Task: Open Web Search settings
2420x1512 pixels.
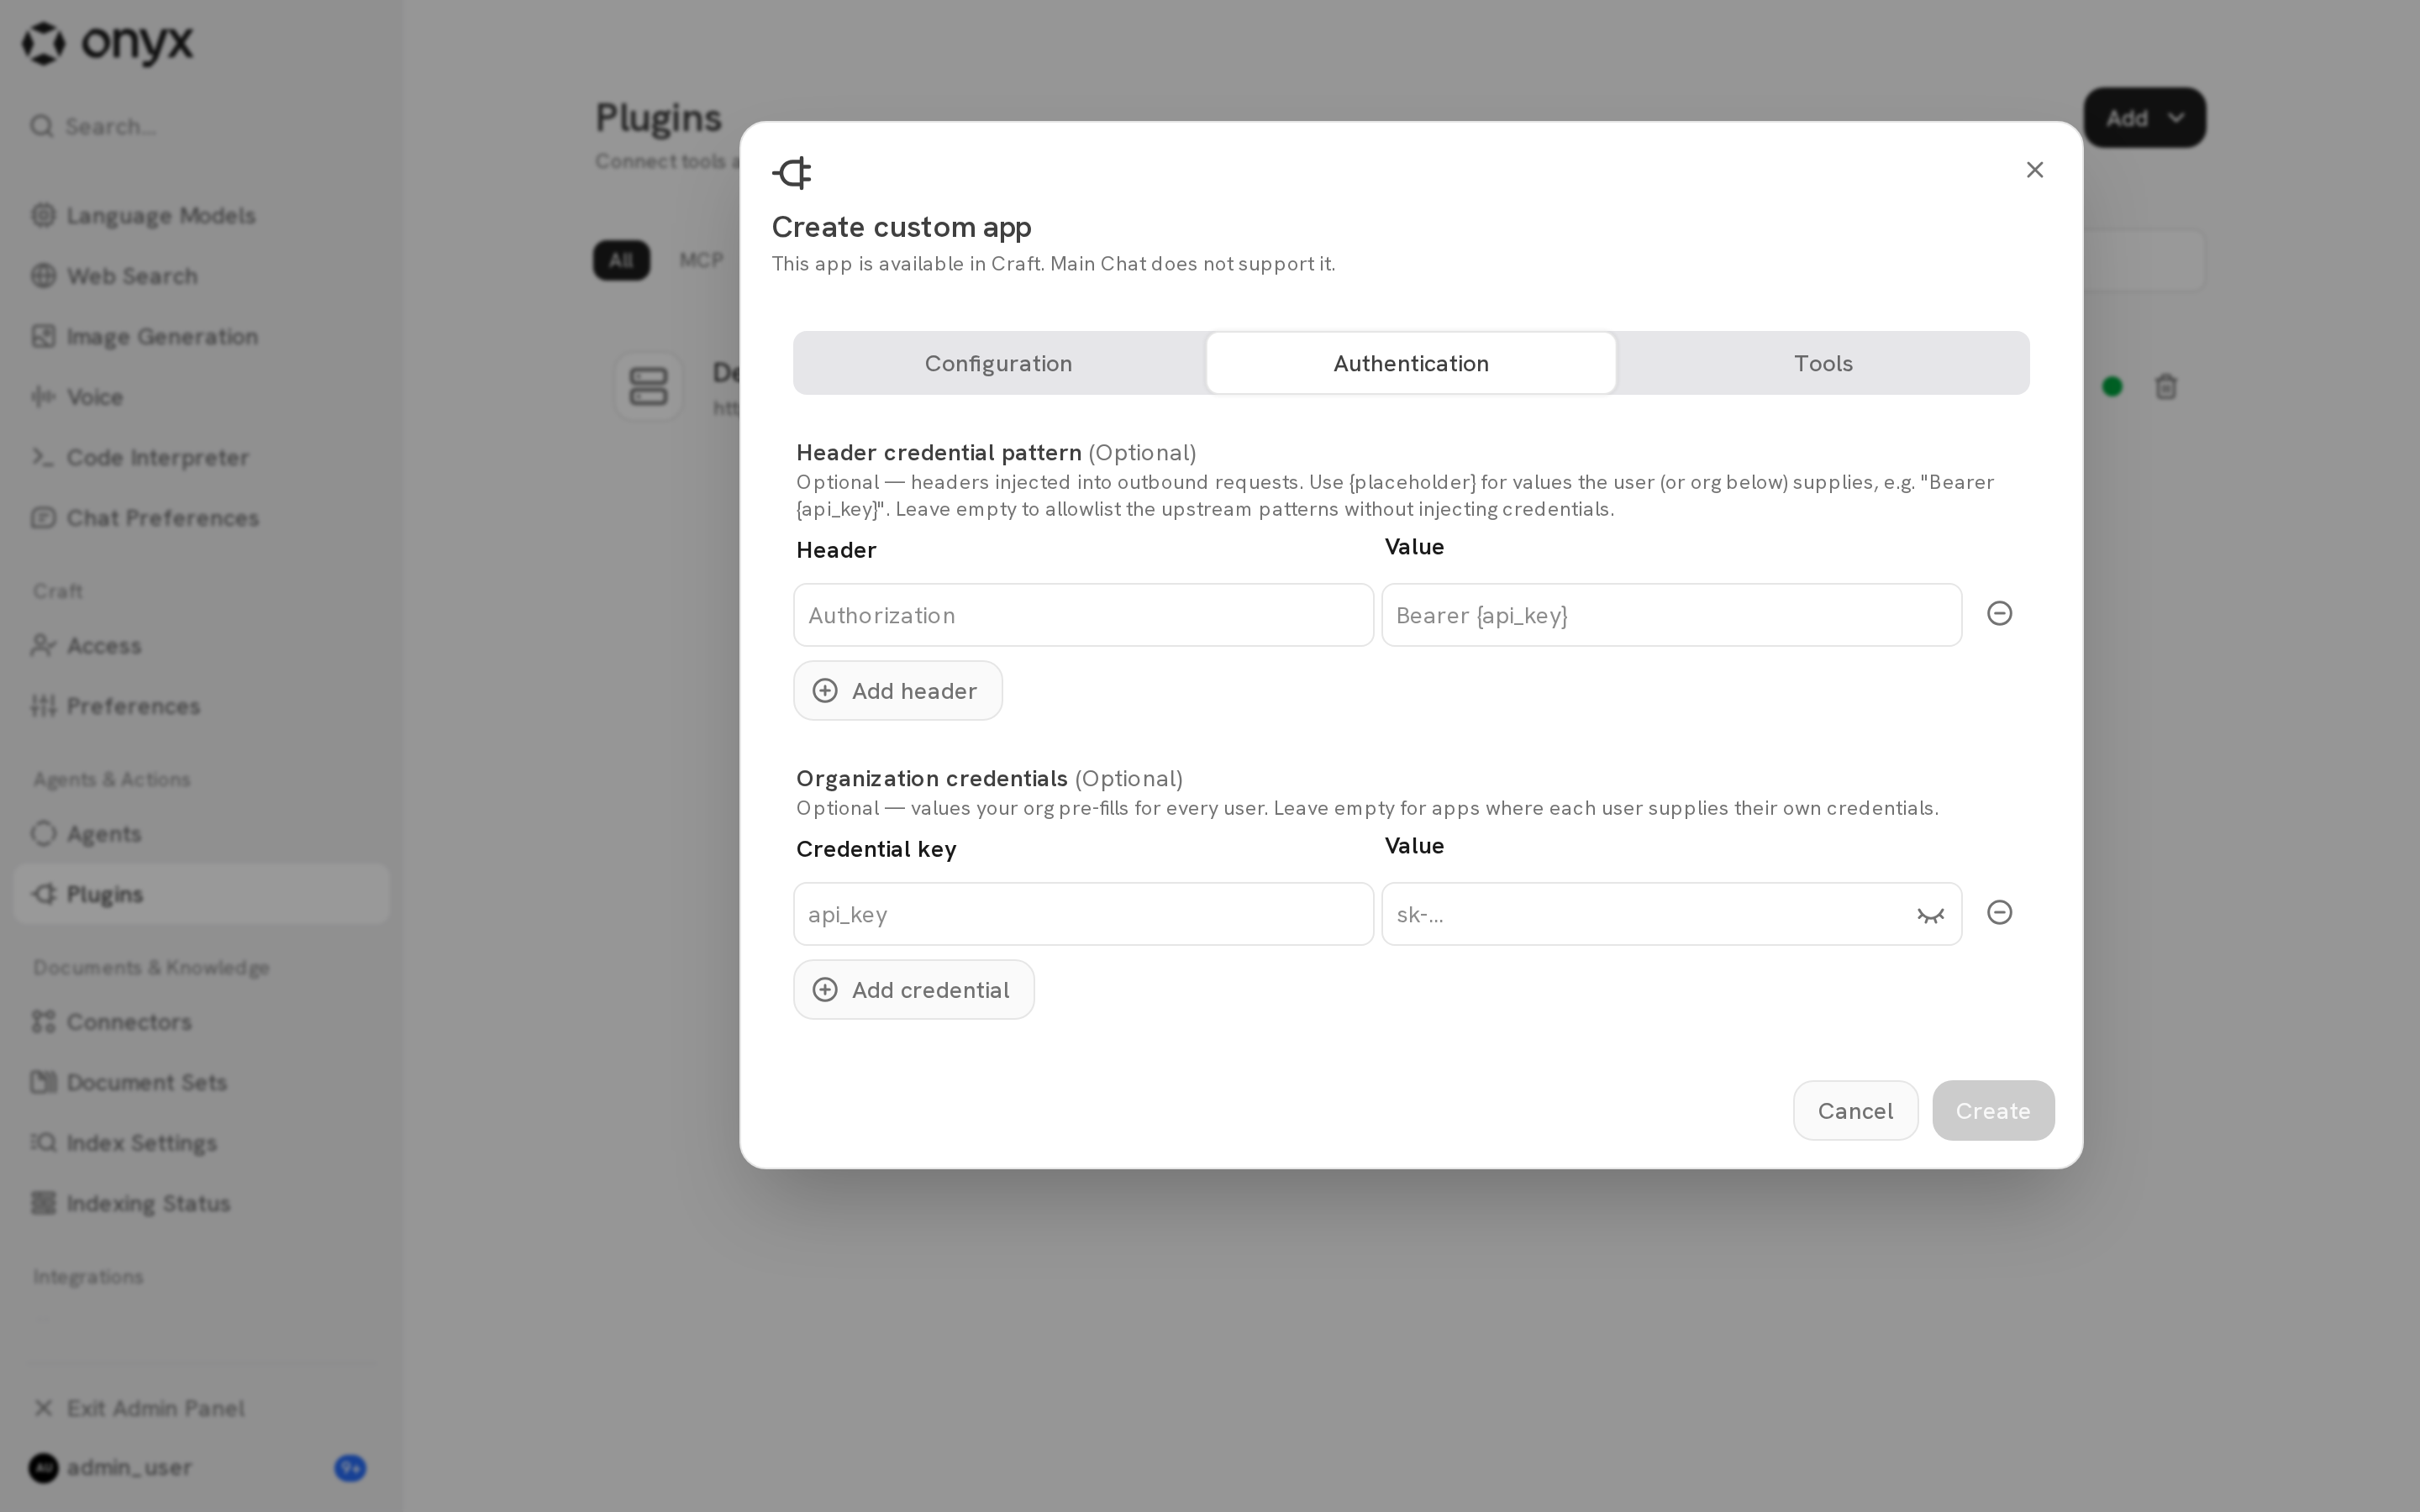Action: click(200, 276)
